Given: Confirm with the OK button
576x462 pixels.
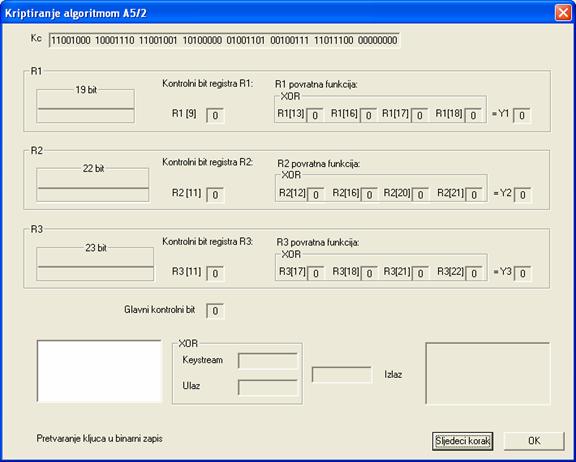Looking at the screenshot, I should click(534, 441).
